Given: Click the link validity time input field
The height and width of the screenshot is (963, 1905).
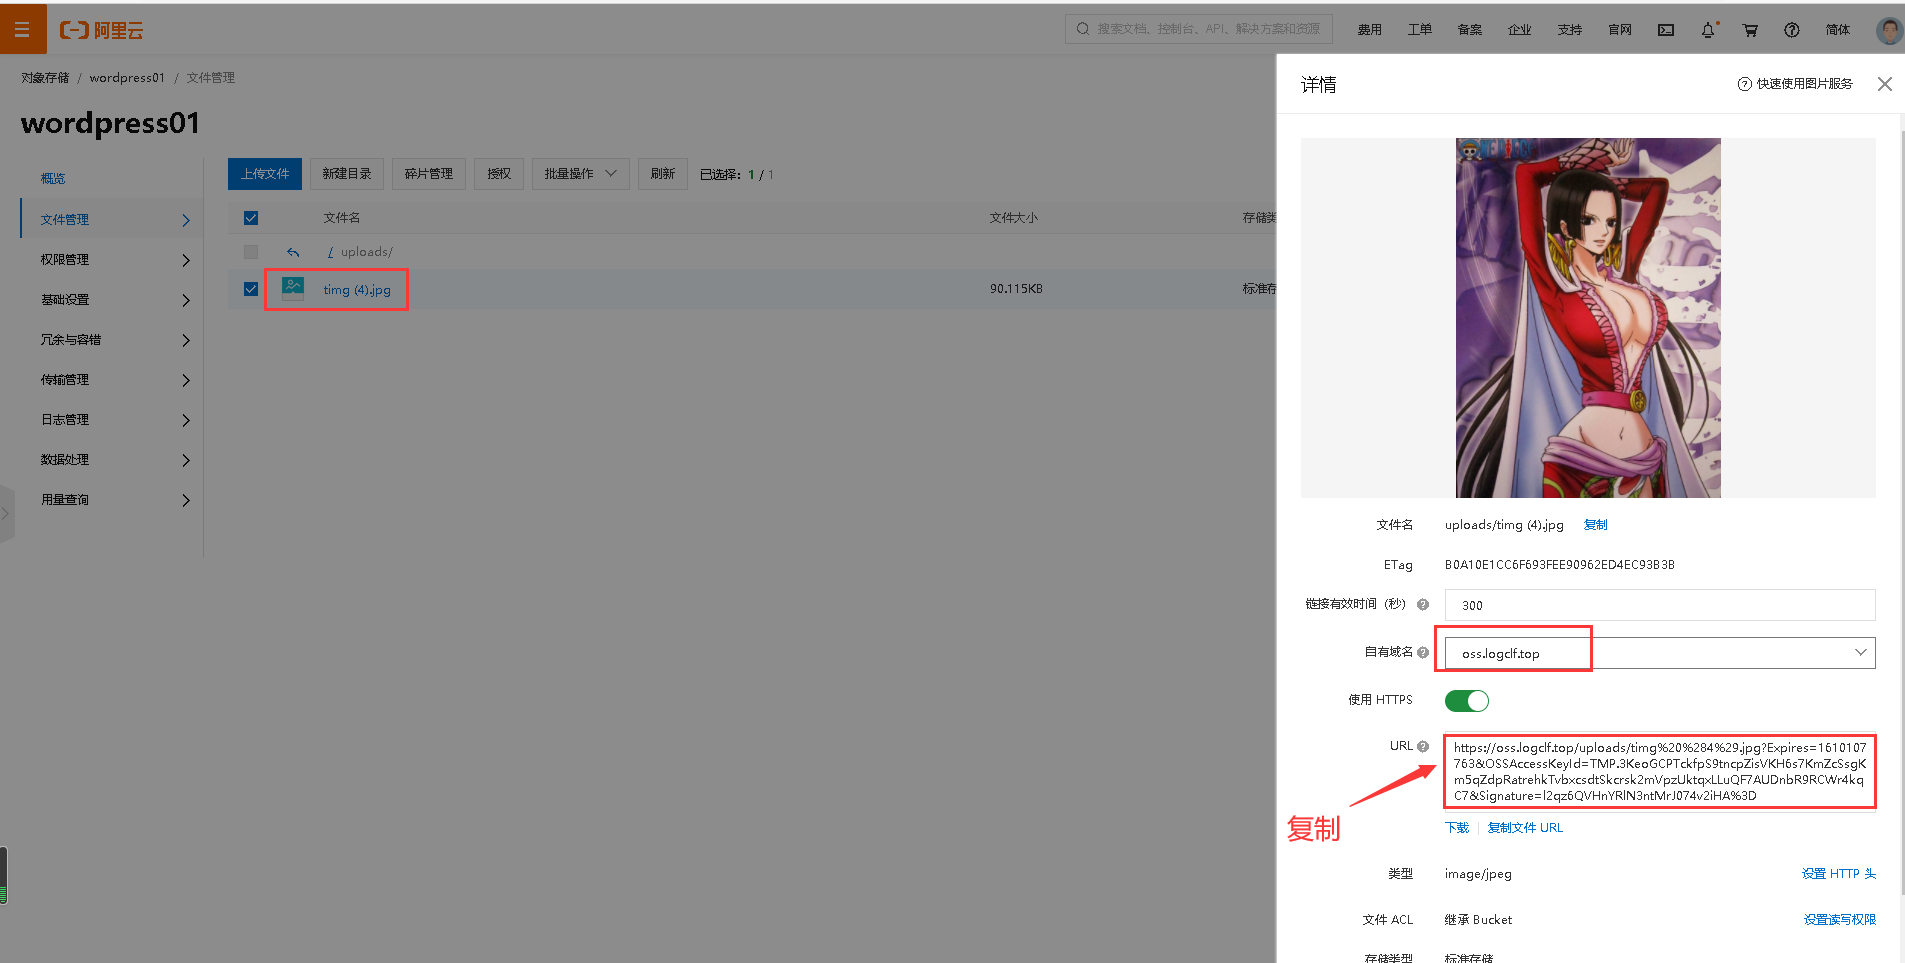Looking at the screenshot, I should tap(1660, 605).
